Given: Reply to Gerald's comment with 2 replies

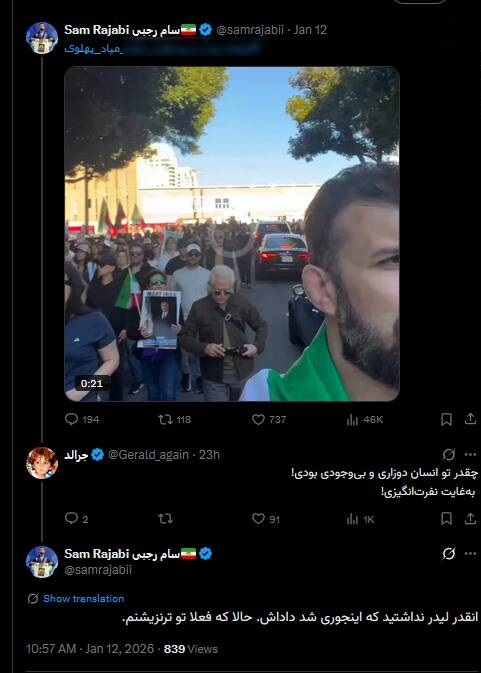Looking at the screenshot, I should (76, 519).
